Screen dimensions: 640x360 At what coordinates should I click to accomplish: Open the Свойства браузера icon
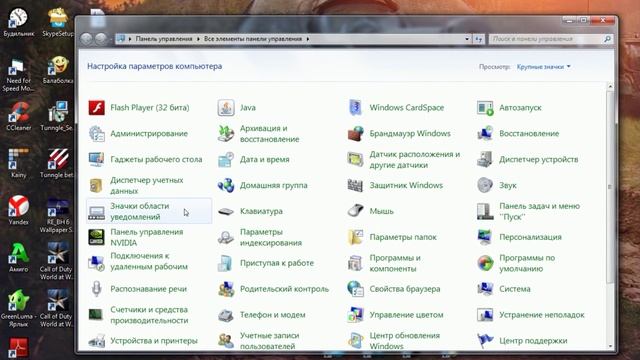(356, 289)
